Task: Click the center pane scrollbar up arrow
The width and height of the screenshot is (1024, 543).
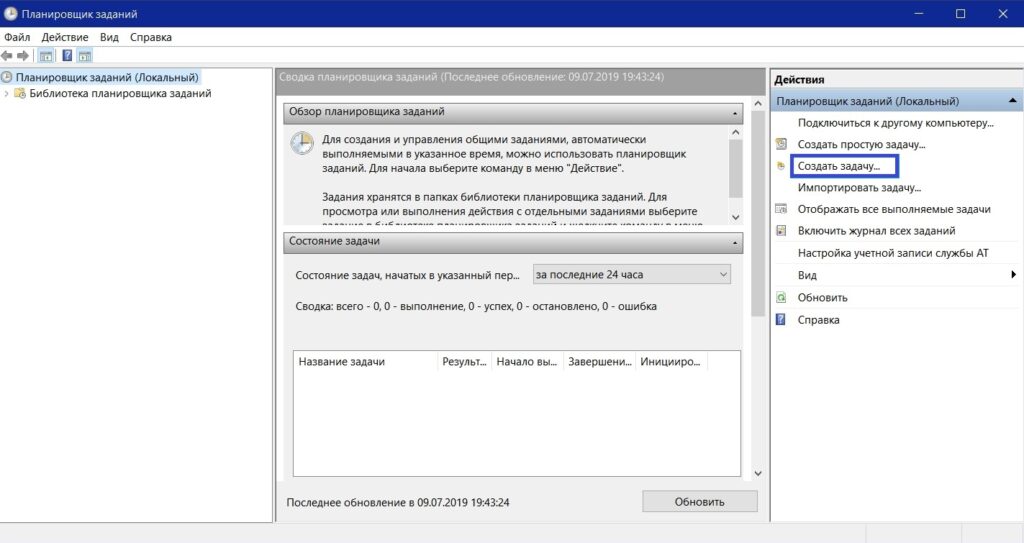Action: pyautogui.click(x=758, y=103)
